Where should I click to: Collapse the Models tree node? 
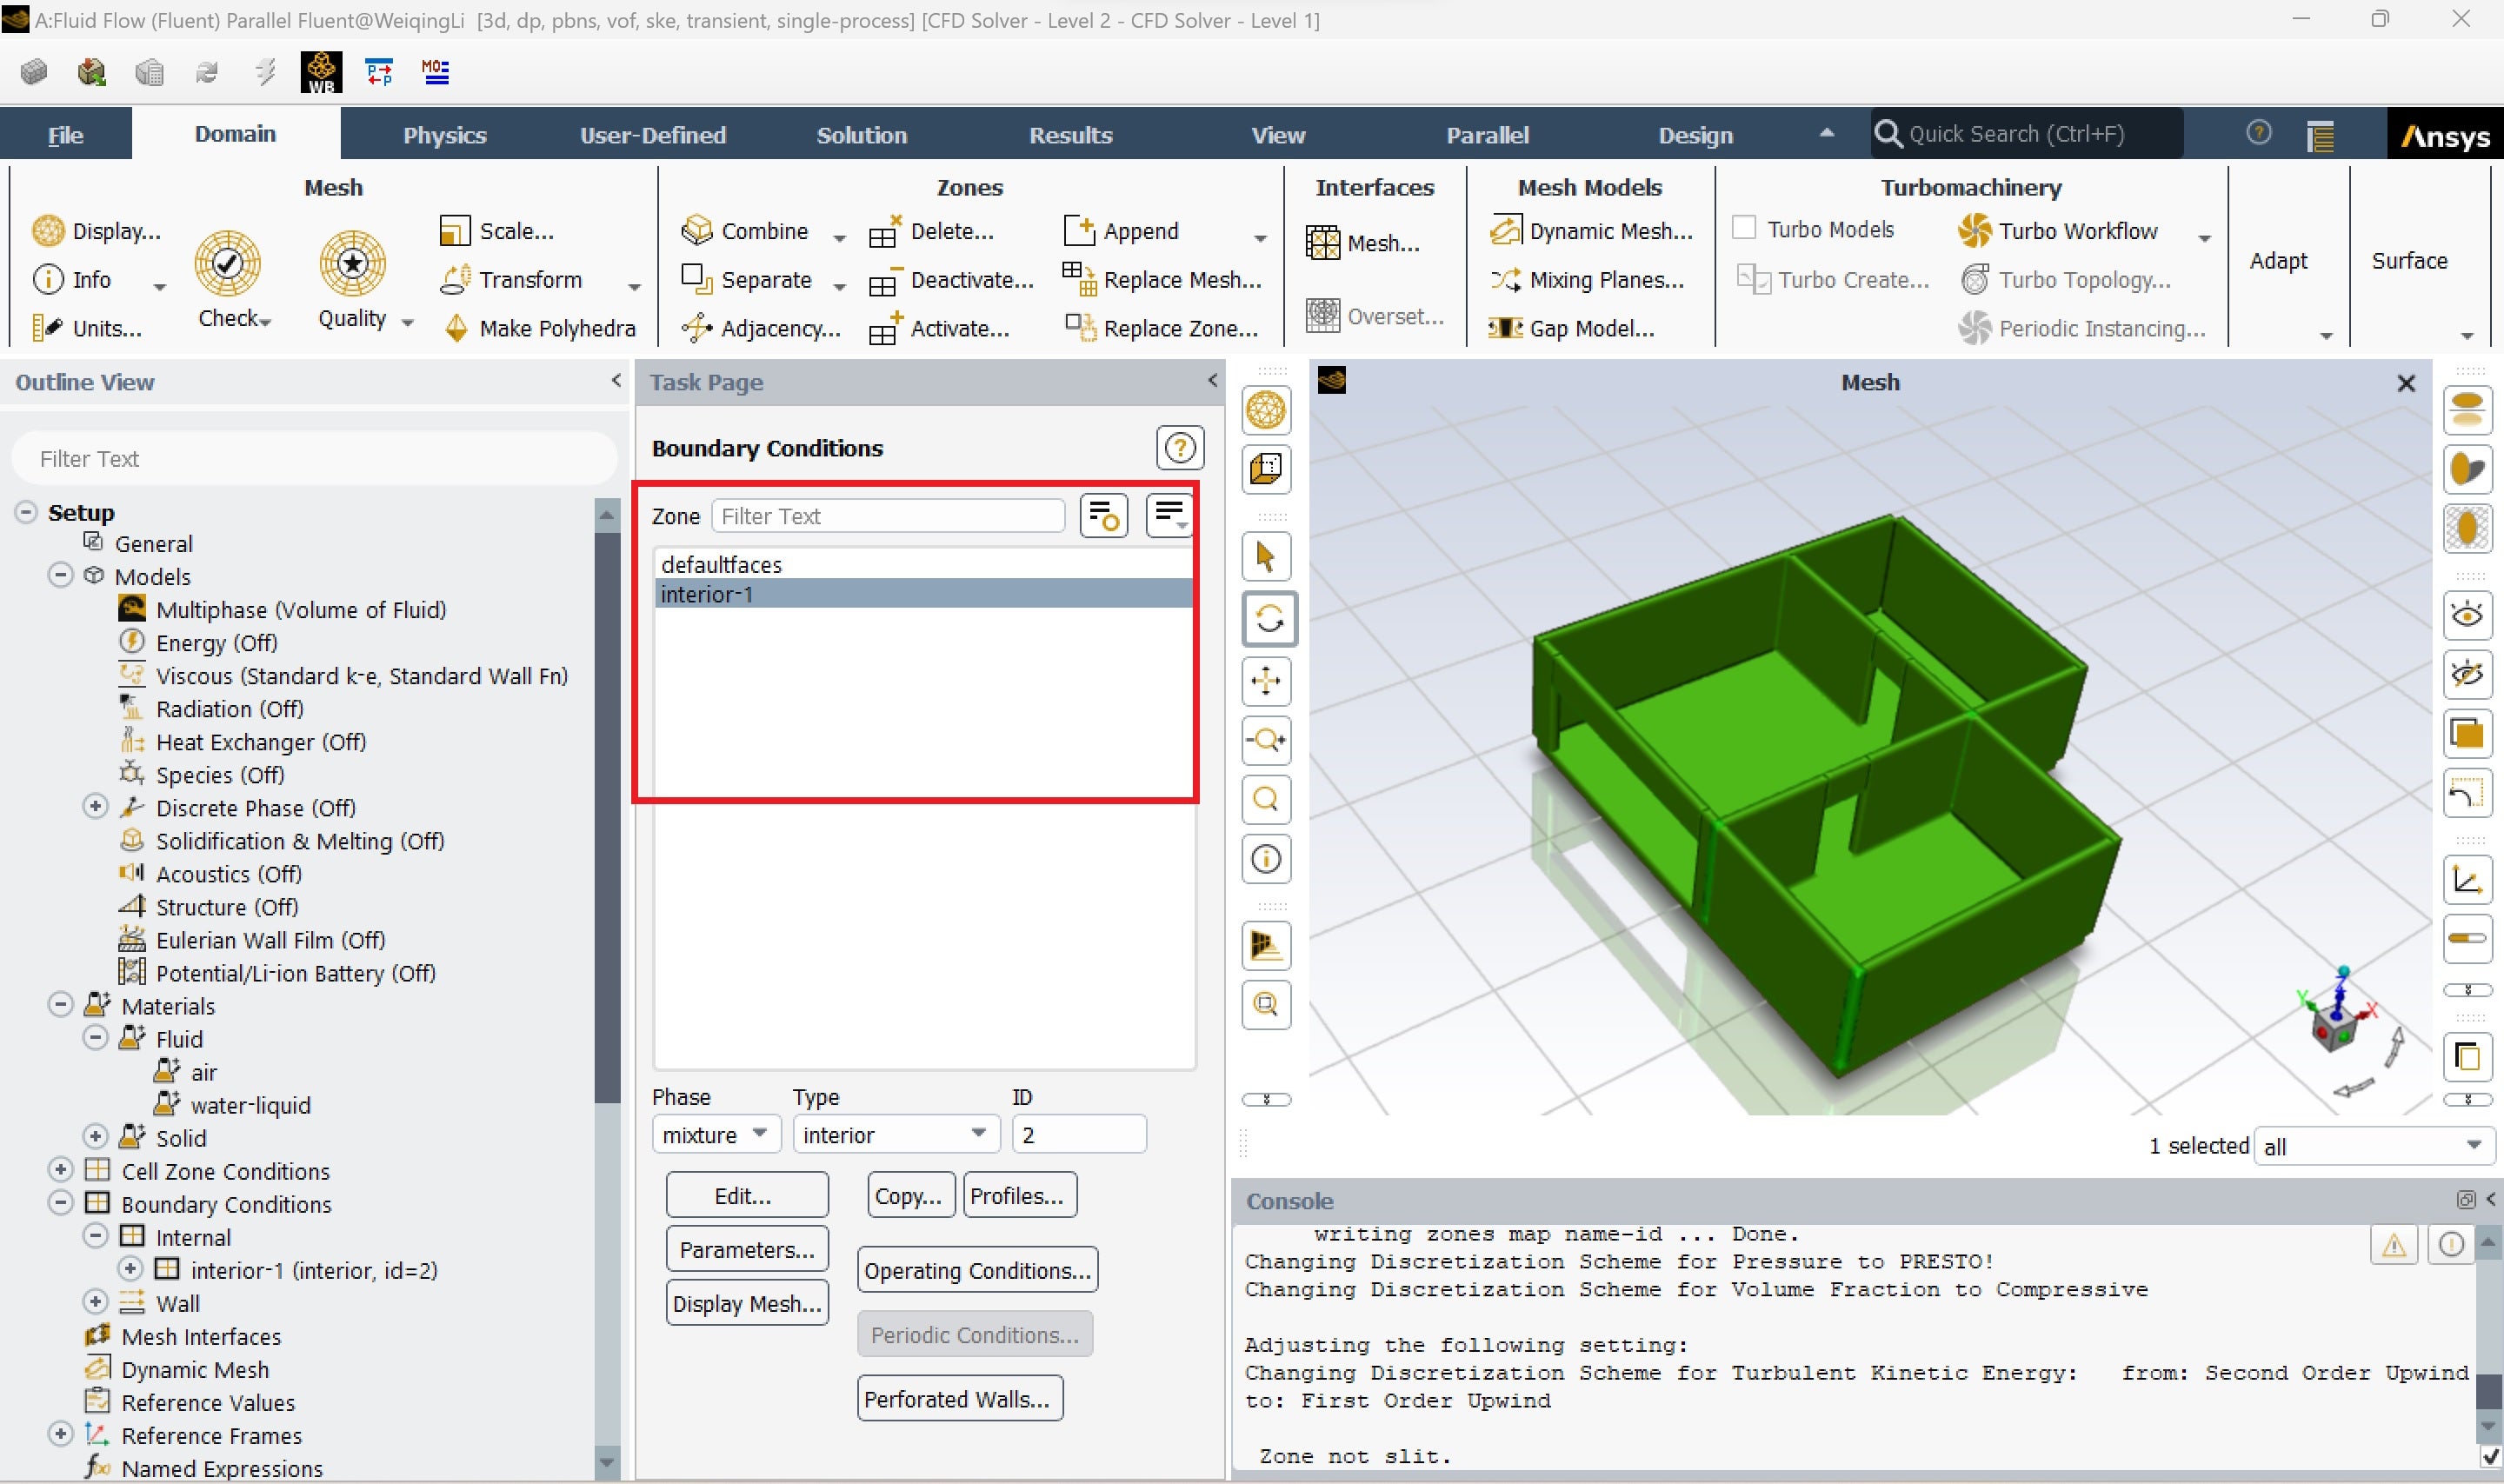61,576
